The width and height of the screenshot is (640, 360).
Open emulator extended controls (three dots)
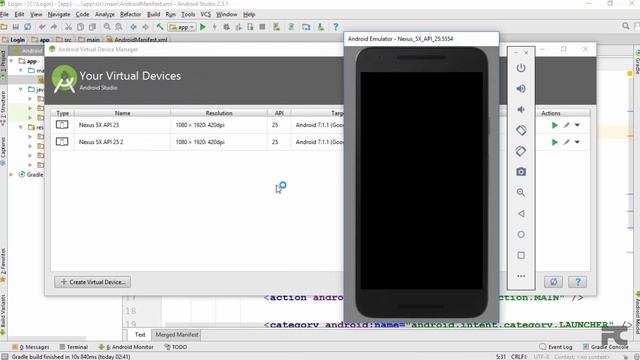521,276
